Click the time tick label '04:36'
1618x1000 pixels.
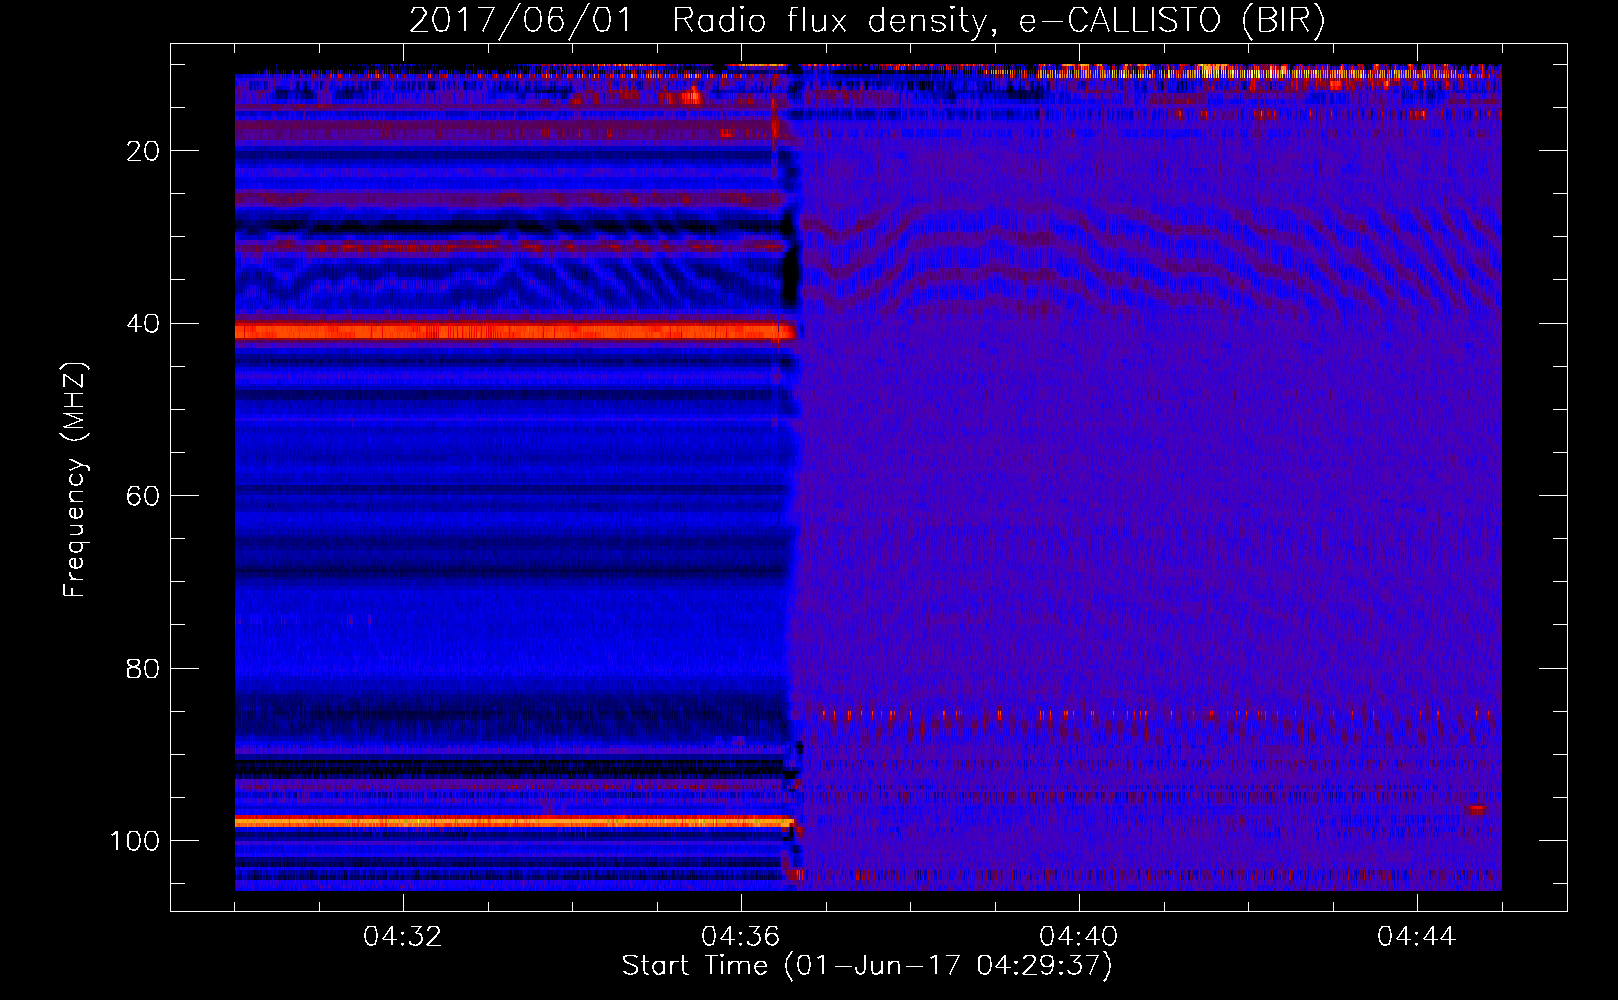point(741,937)
